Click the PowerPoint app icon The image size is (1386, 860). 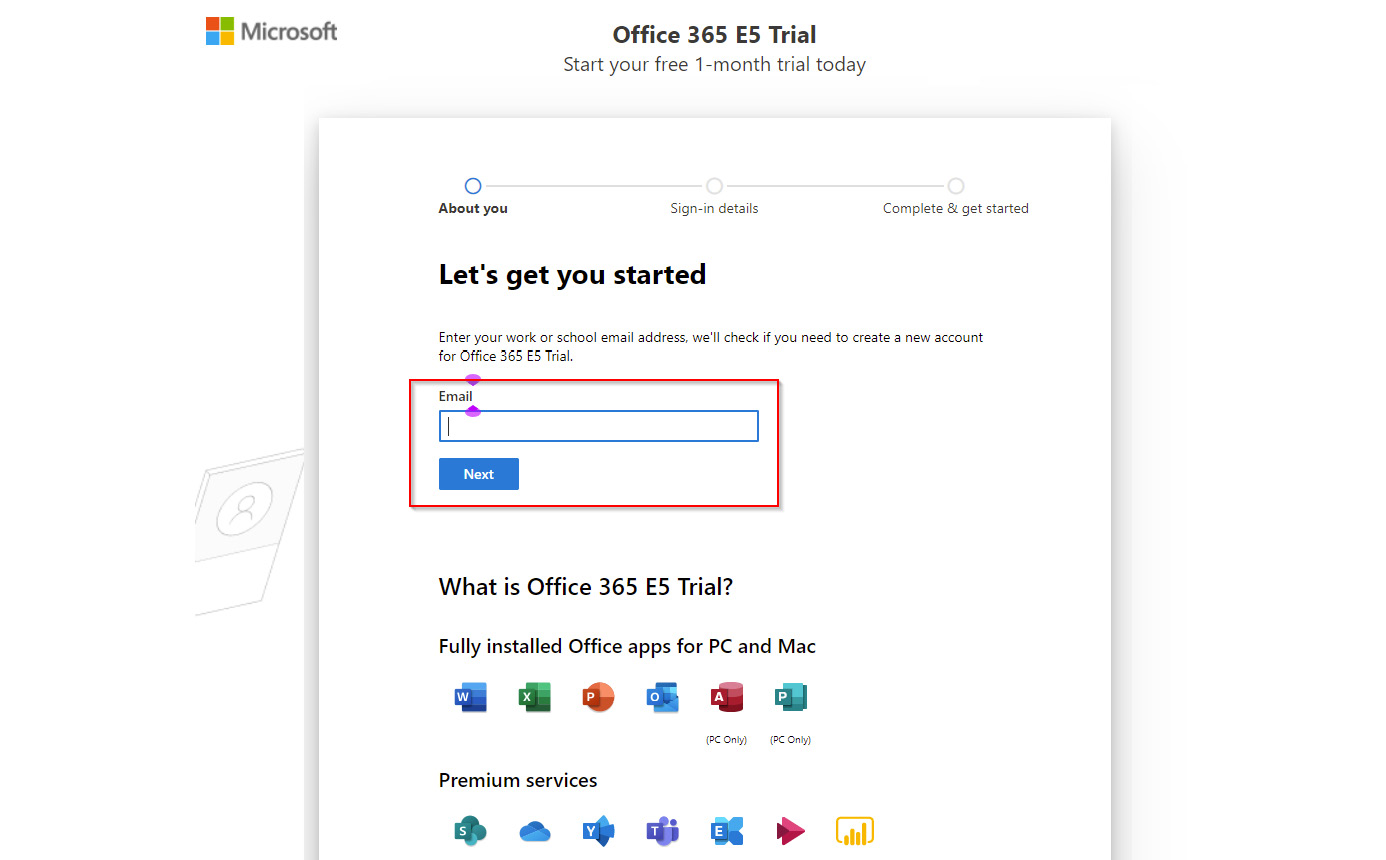[598, 697]
